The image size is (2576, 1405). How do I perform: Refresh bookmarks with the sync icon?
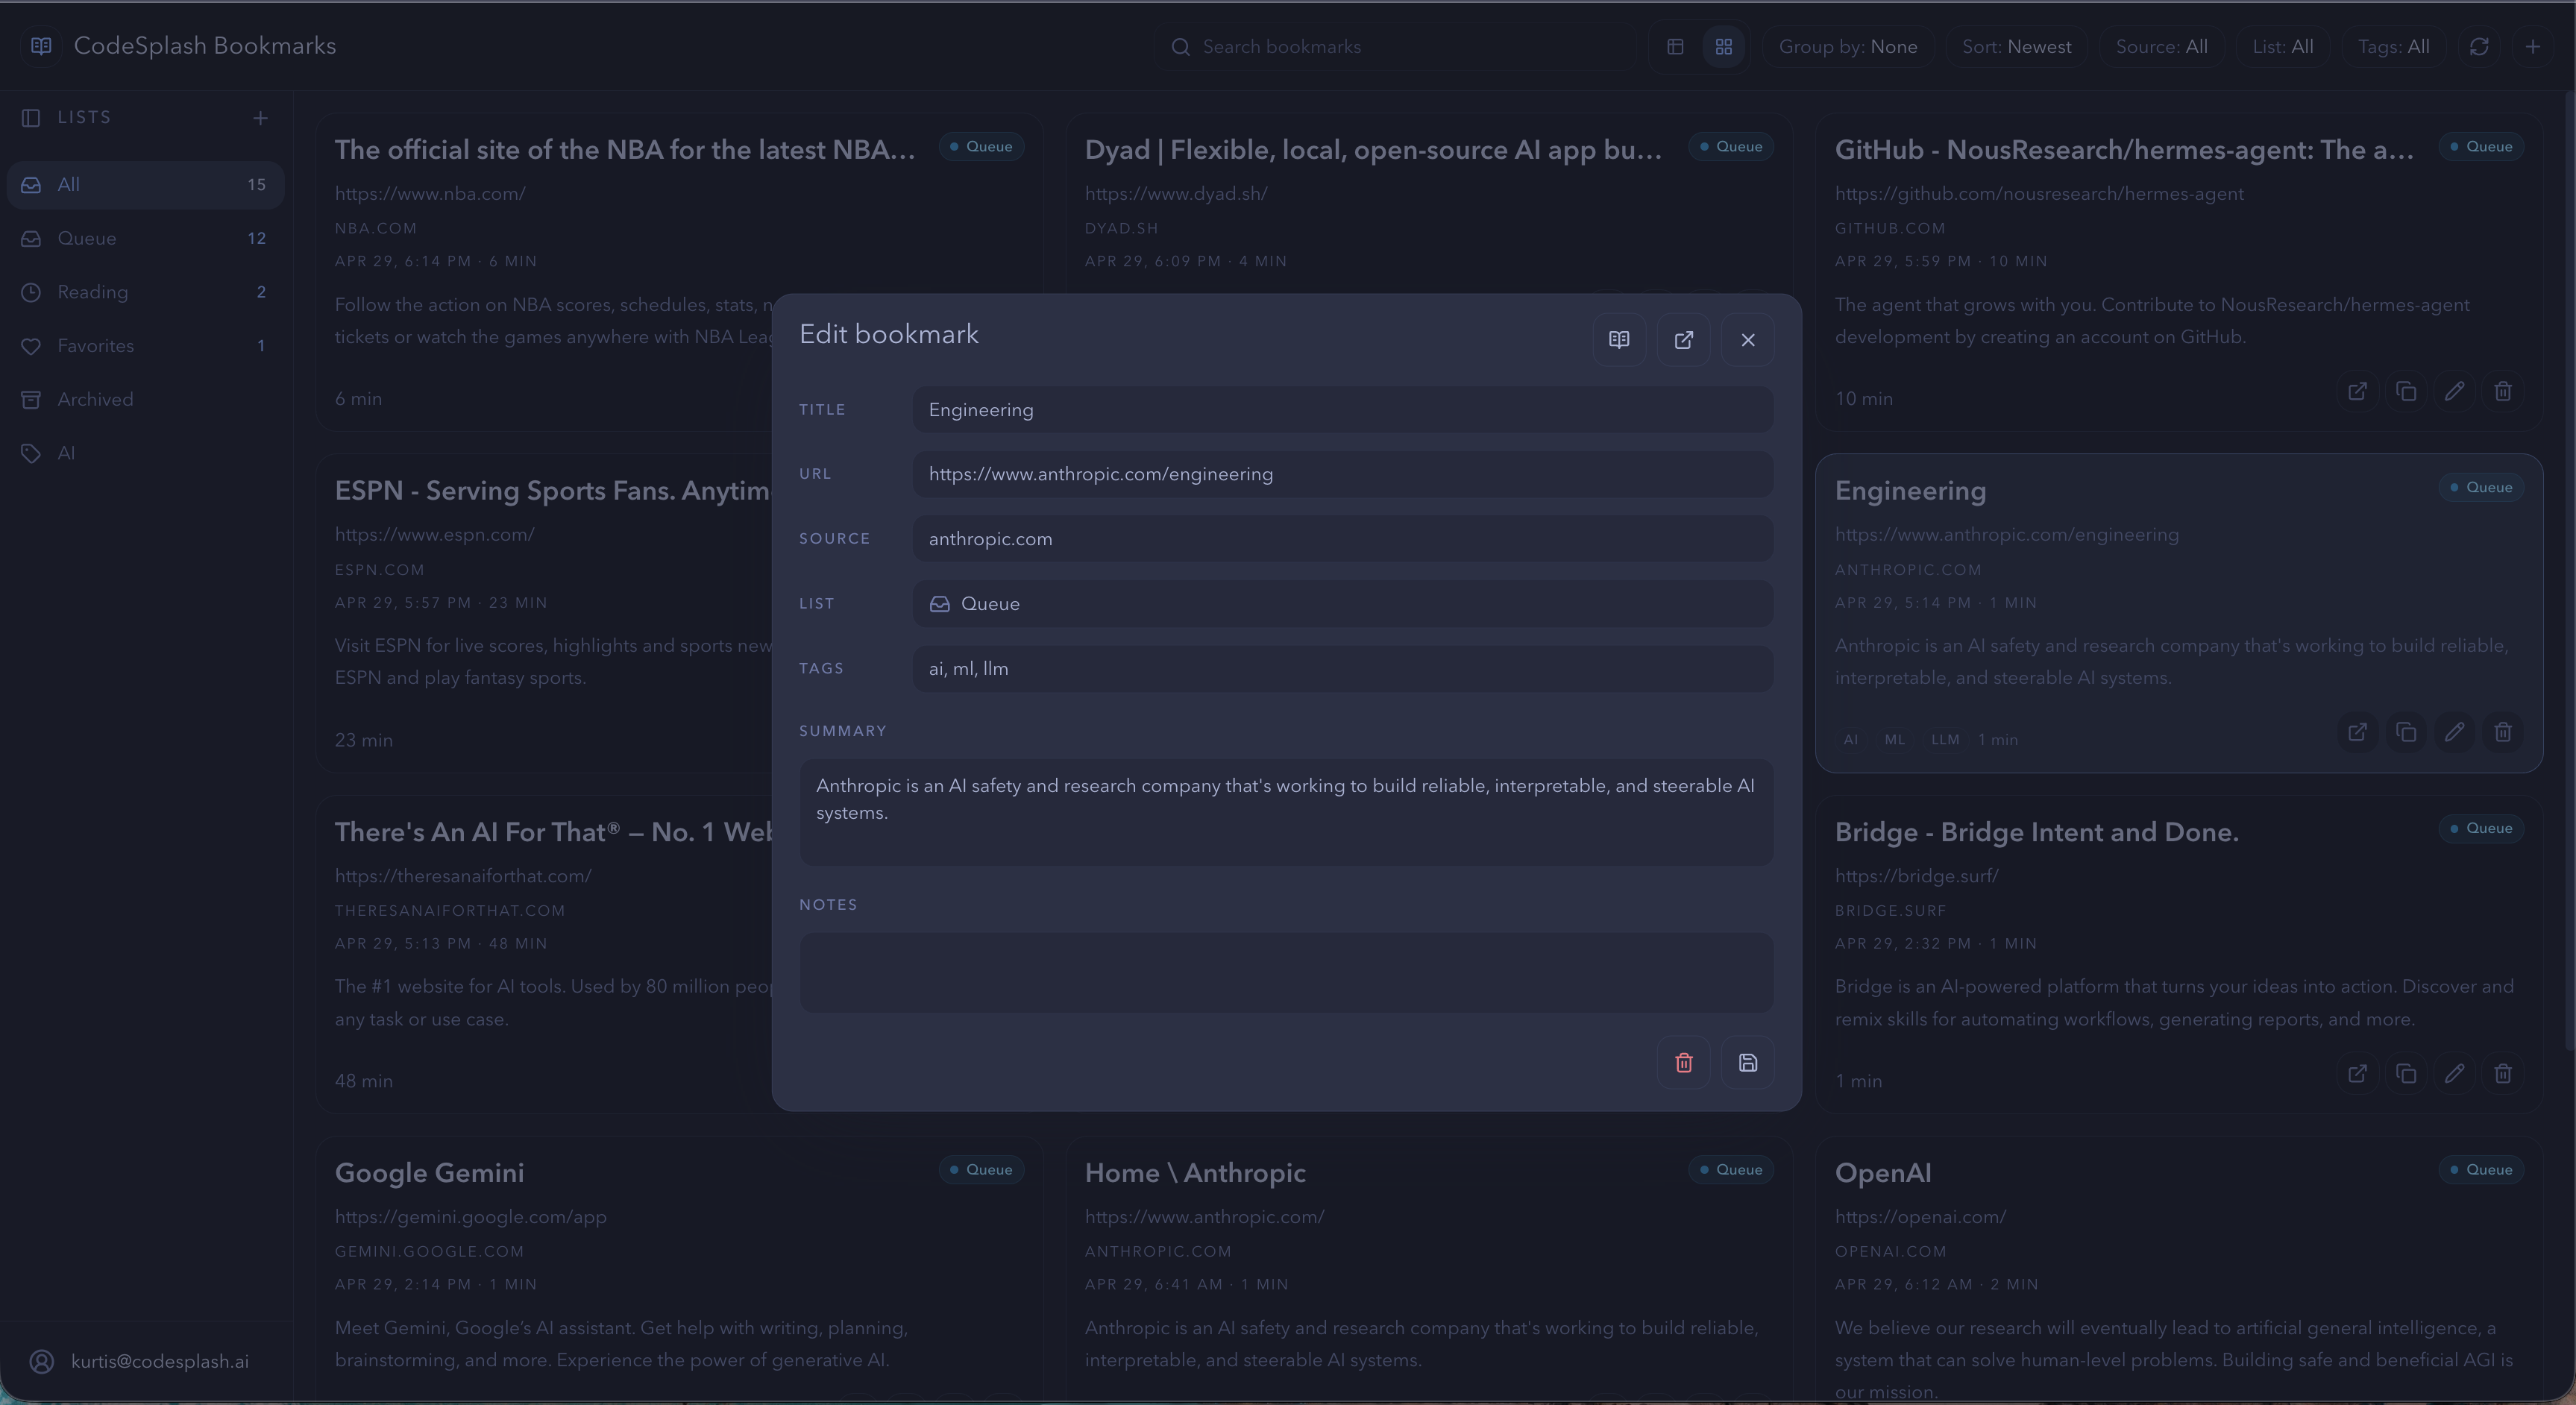[2478, 47]
